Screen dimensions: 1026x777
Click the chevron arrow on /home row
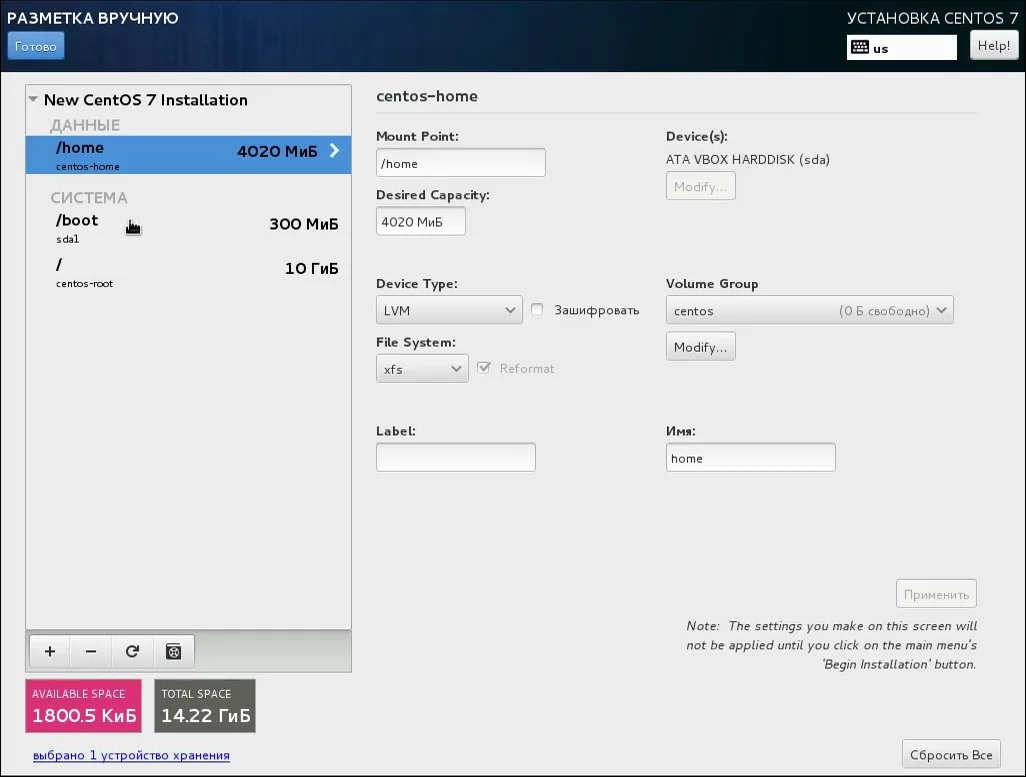[334, 151]
